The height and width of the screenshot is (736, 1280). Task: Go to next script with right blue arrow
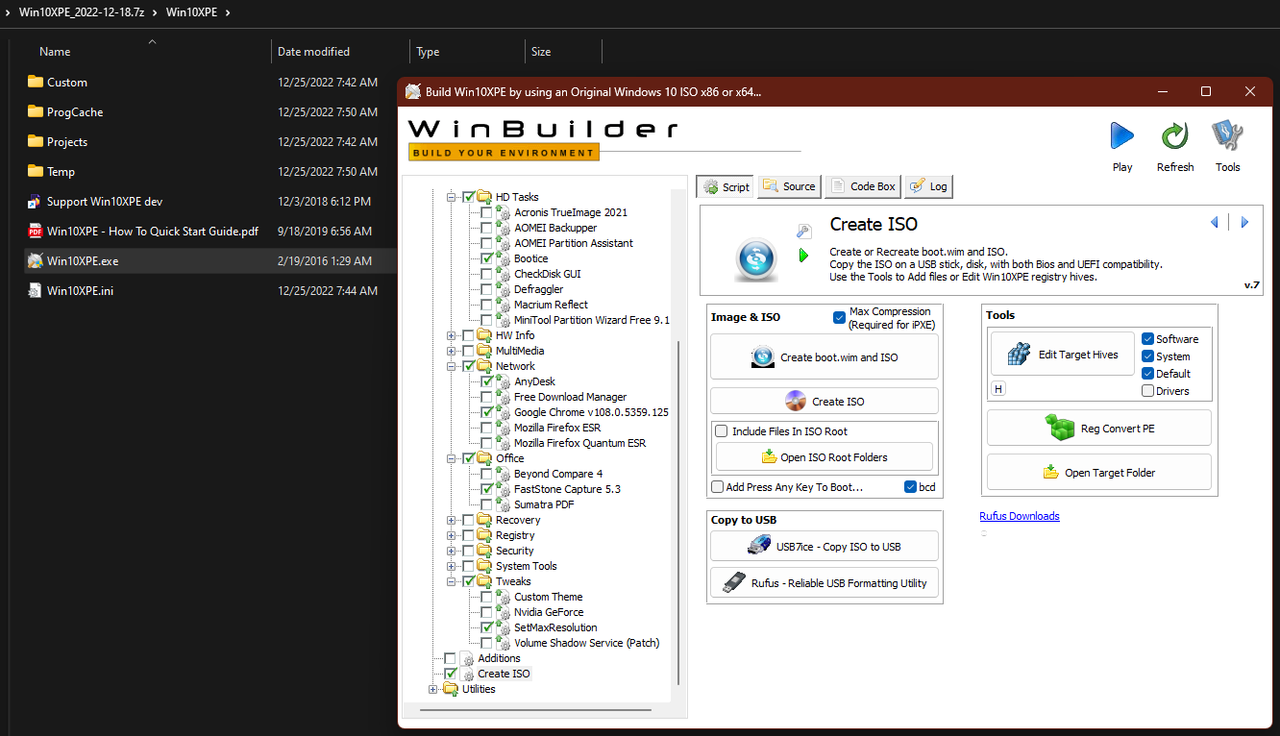[1245, 222]
